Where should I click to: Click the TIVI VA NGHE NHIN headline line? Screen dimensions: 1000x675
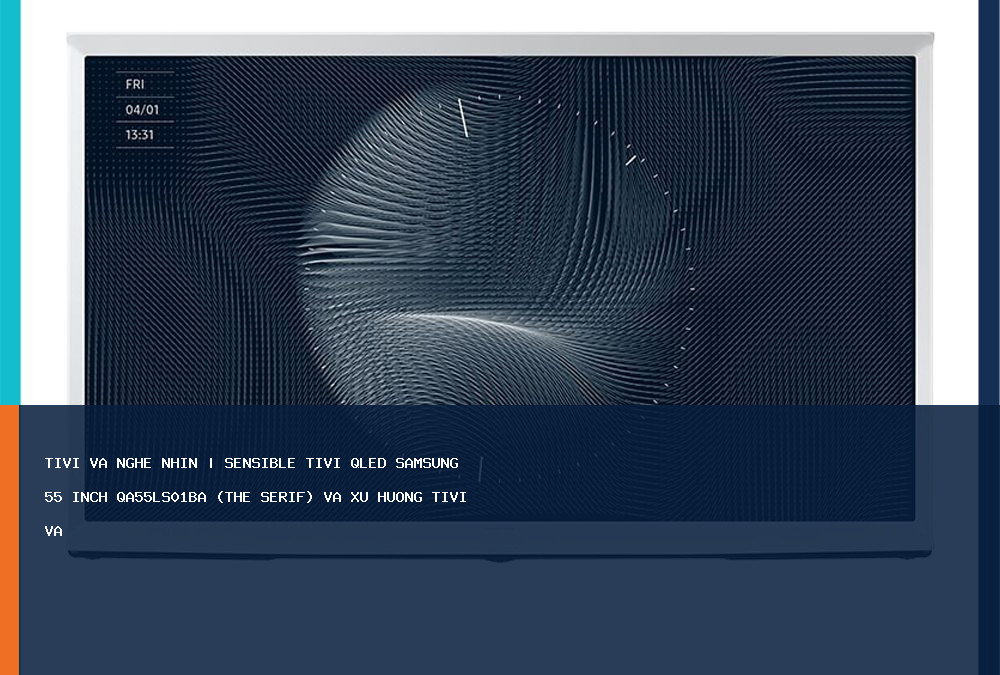coord(251,463)
